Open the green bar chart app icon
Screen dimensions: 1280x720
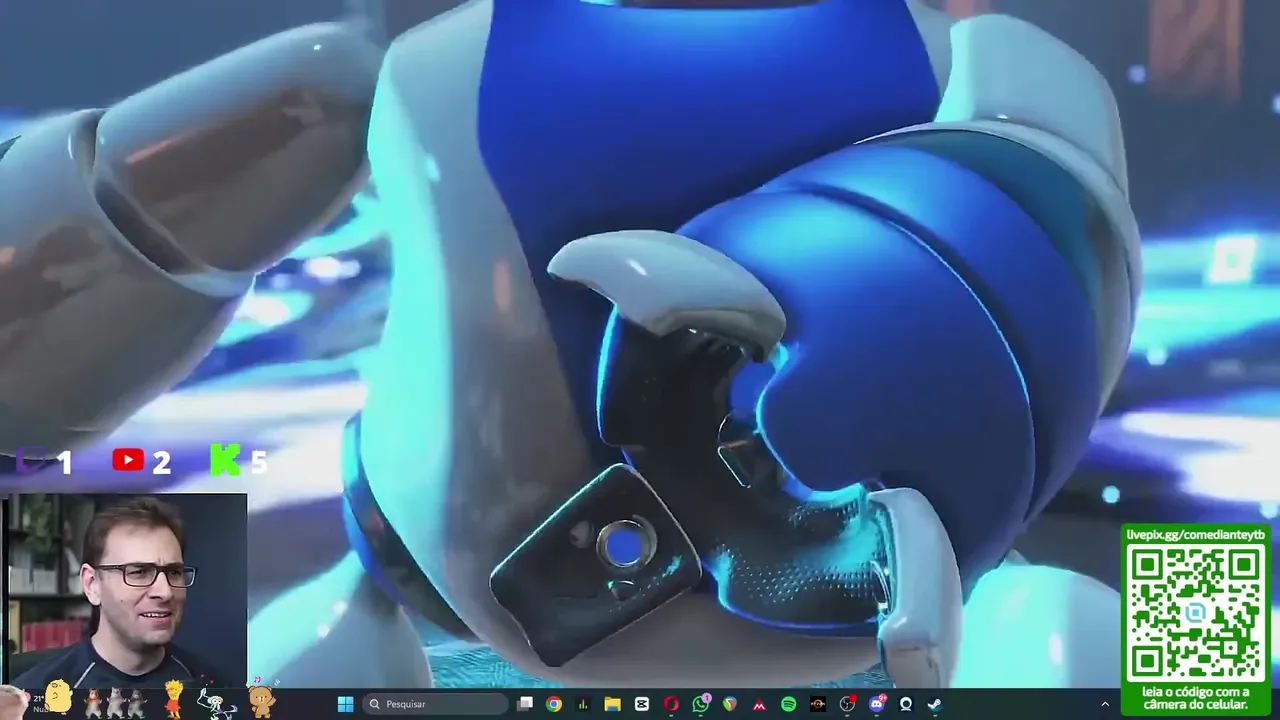[x=583, y=704]
